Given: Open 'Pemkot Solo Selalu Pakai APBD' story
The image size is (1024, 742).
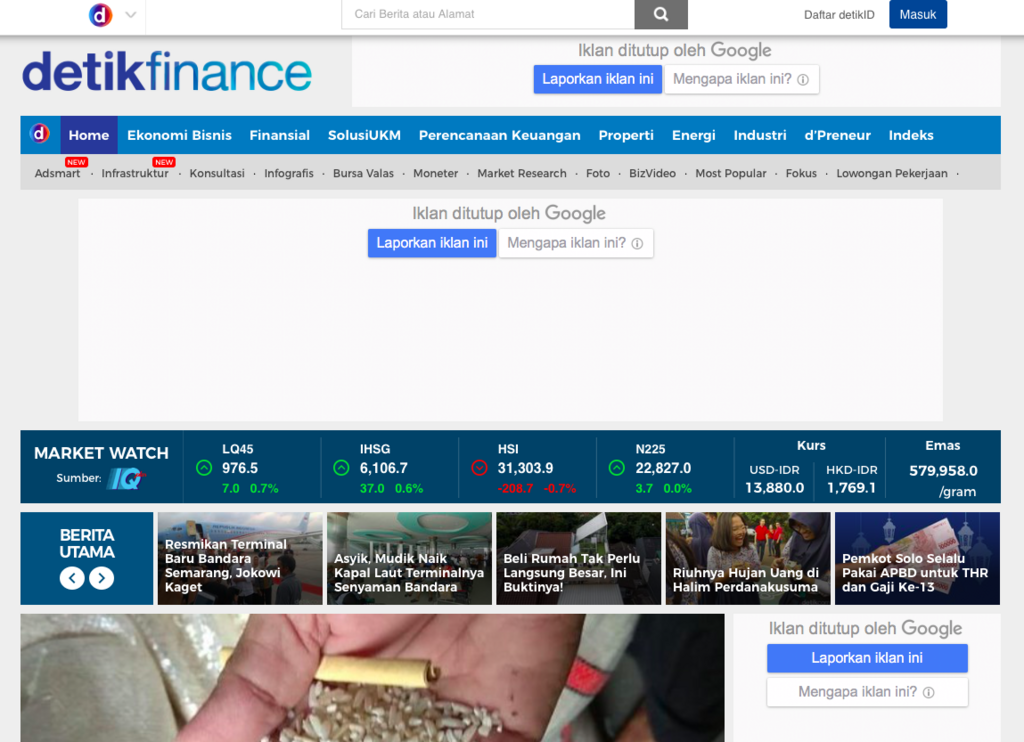Looking at the screenshot, I should coord(917,558).
